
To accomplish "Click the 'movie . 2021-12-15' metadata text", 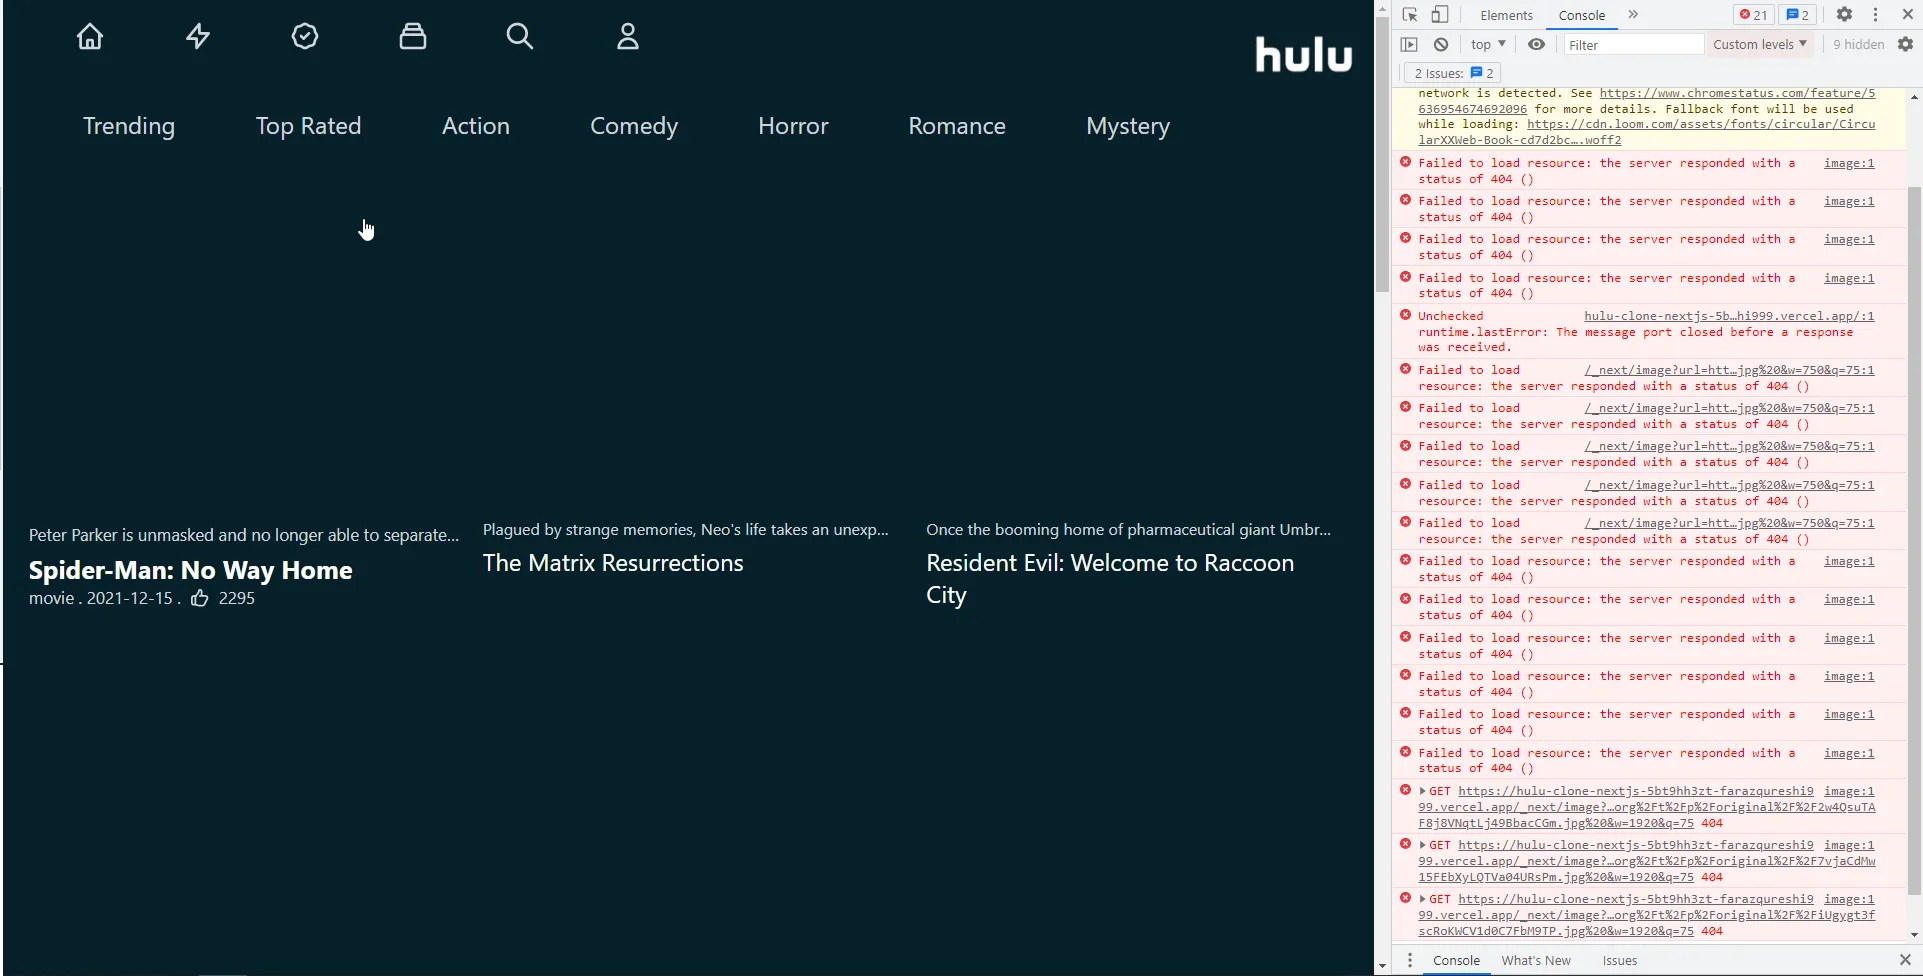I will point(105,598).
